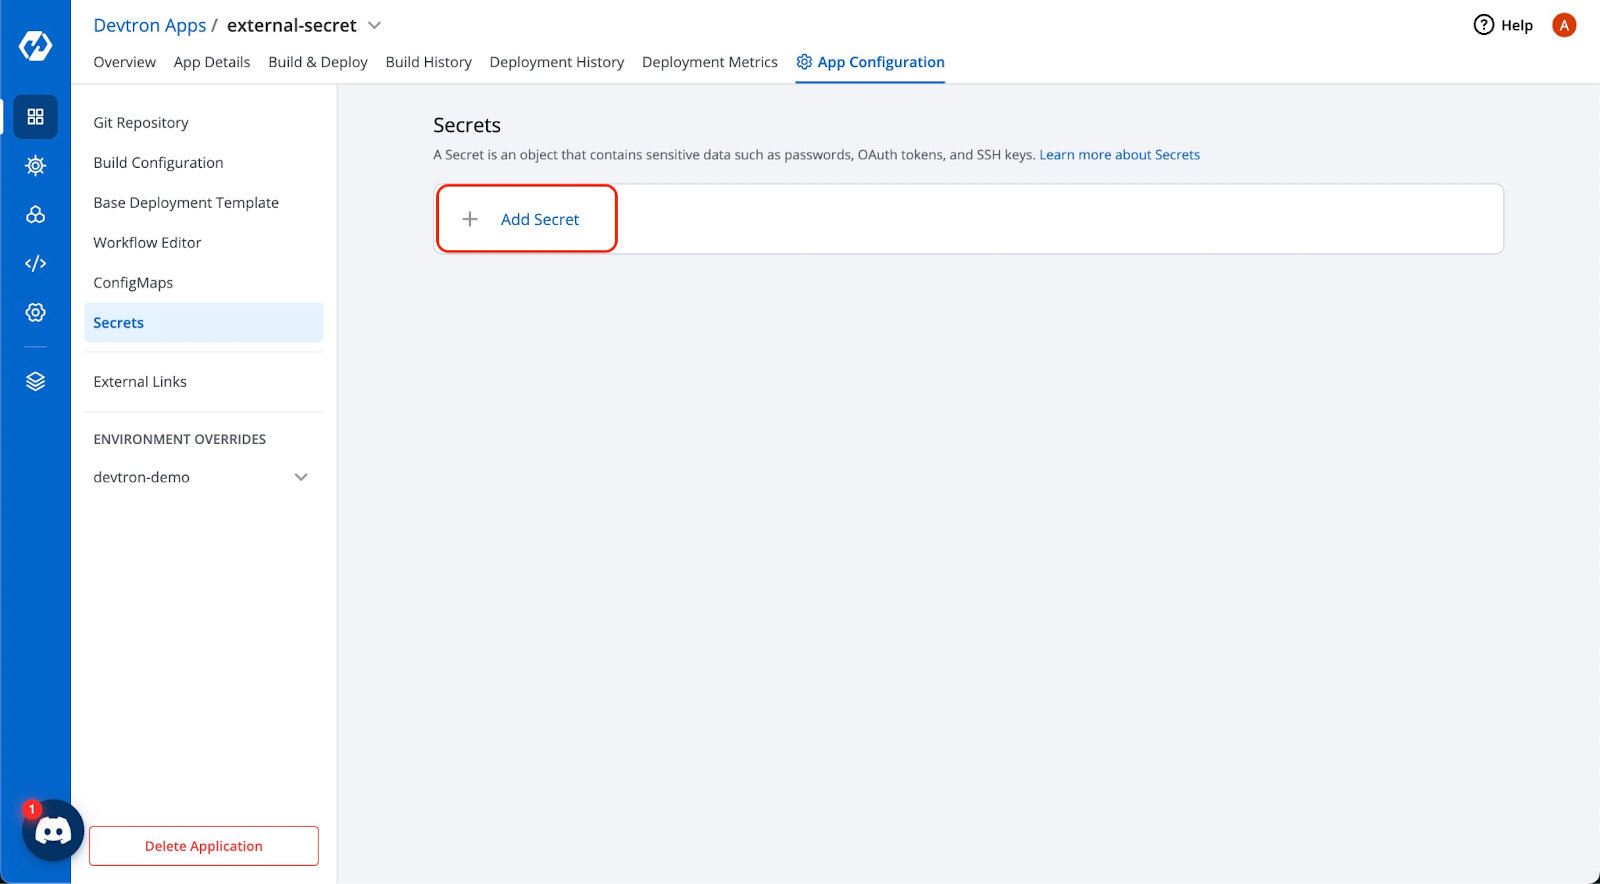Switch to the App Details tab
The image size is (1600, 884).
coord(212,62)
